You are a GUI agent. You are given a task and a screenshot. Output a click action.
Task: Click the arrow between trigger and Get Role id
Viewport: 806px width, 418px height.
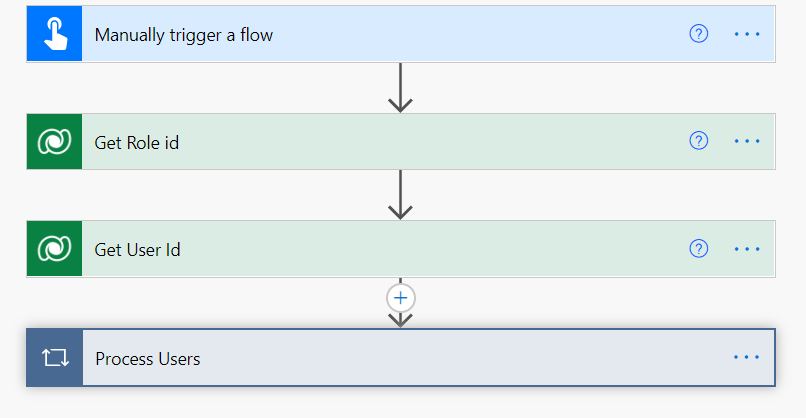point(400,88)
